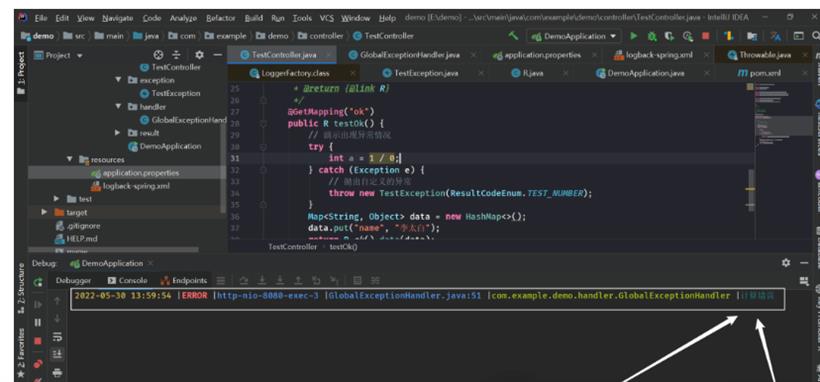Build project with the hammer icon
The image size is (820, 382).
click(514, 36)
